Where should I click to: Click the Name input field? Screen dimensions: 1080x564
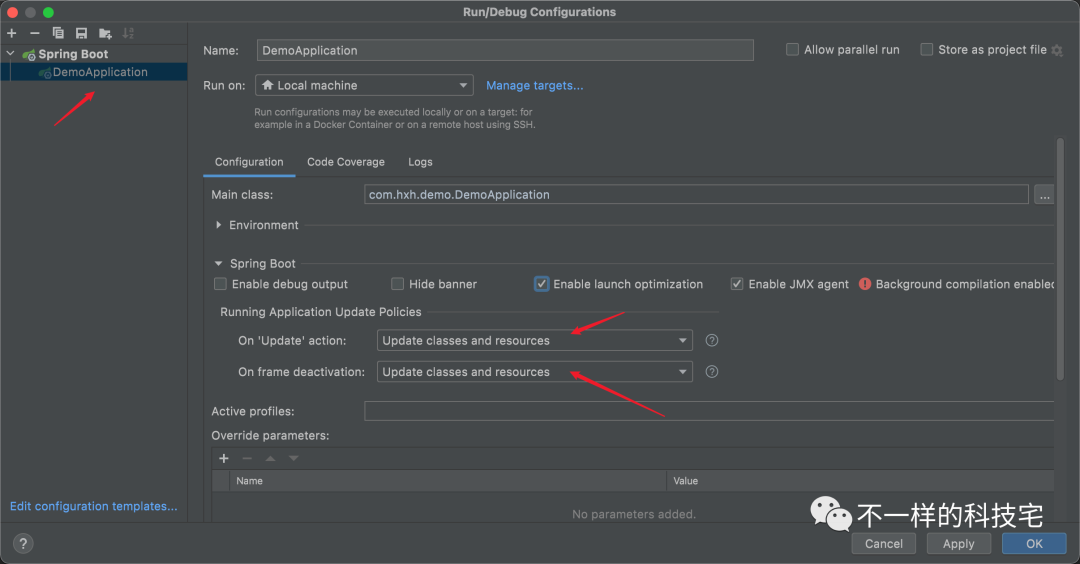(x=505, y=50)
